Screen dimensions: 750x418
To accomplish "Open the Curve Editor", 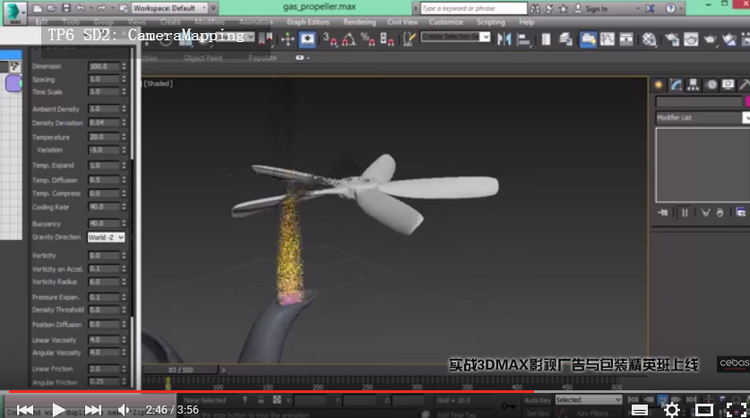I will [607, 39].
